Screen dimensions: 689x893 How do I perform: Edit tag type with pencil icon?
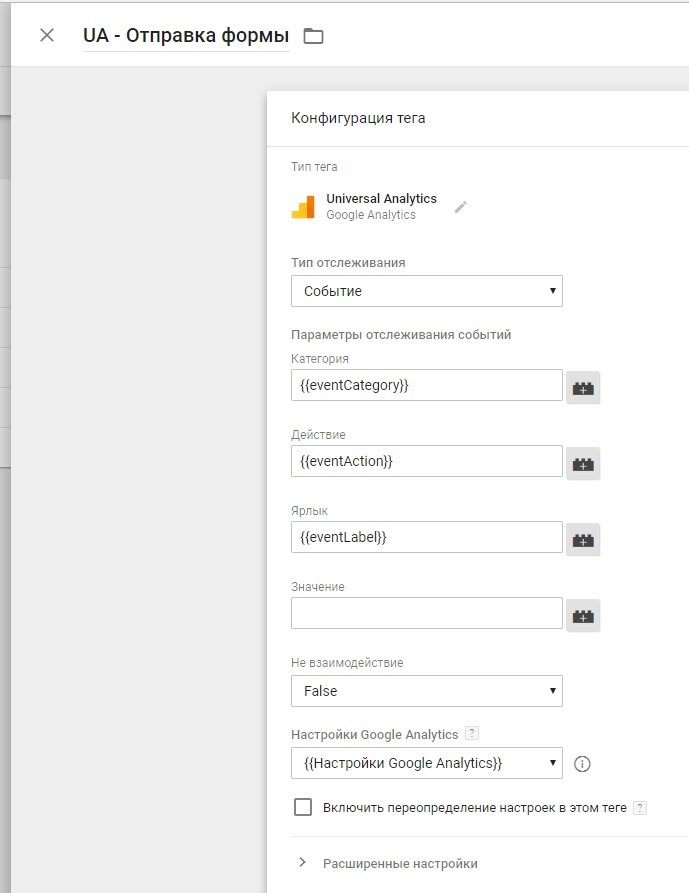[x=461, y=207]
